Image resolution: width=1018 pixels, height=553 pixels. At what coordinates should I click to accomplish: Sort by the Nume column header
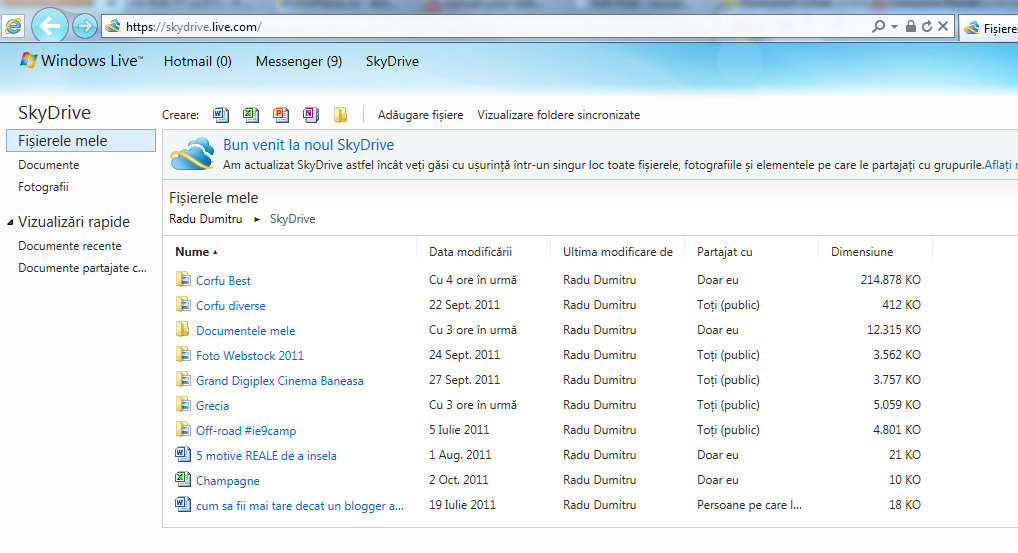196,252
